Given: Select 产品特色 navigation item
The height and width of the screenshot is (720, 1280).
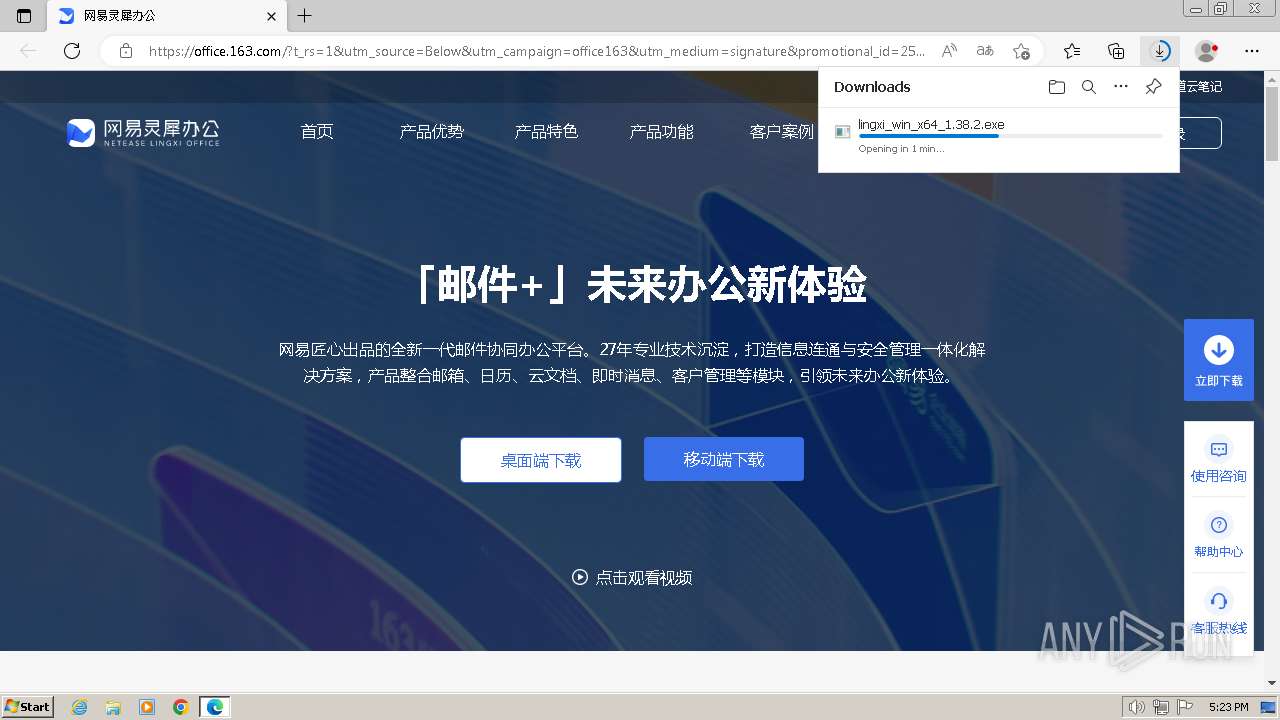Looking at the screenshot, I should [x=546, y=132].
